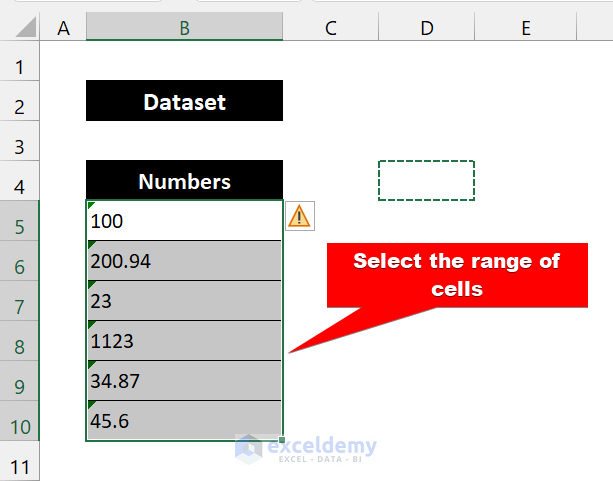
Task: Select the cell containing 100
Action: point(185,221)
